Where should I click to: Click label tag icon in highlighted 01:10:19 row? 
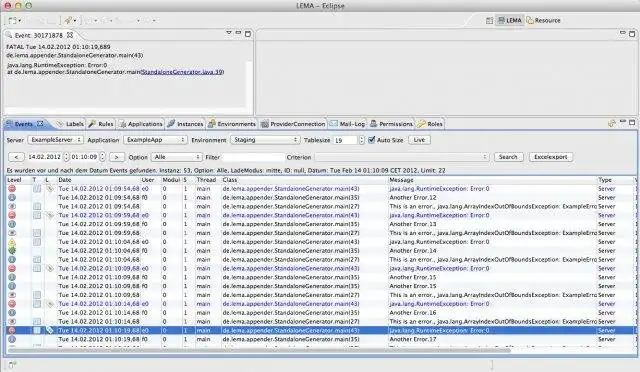(49, 330)
